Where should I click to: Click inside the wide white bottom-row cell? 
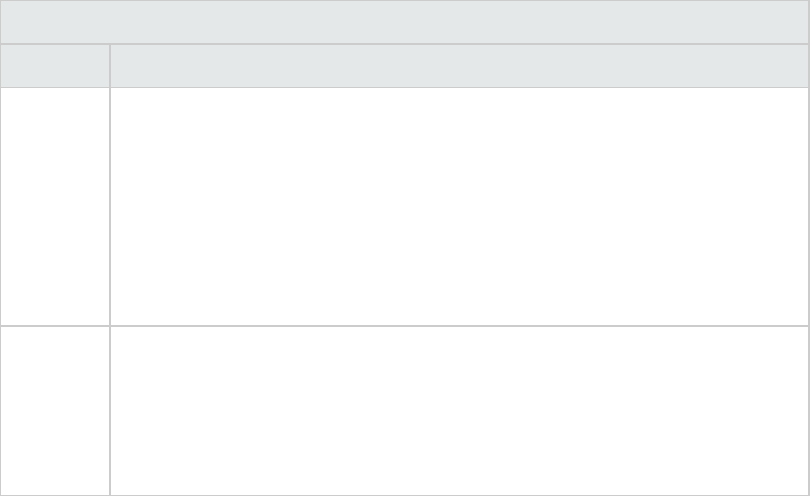(x=458, y=410)
